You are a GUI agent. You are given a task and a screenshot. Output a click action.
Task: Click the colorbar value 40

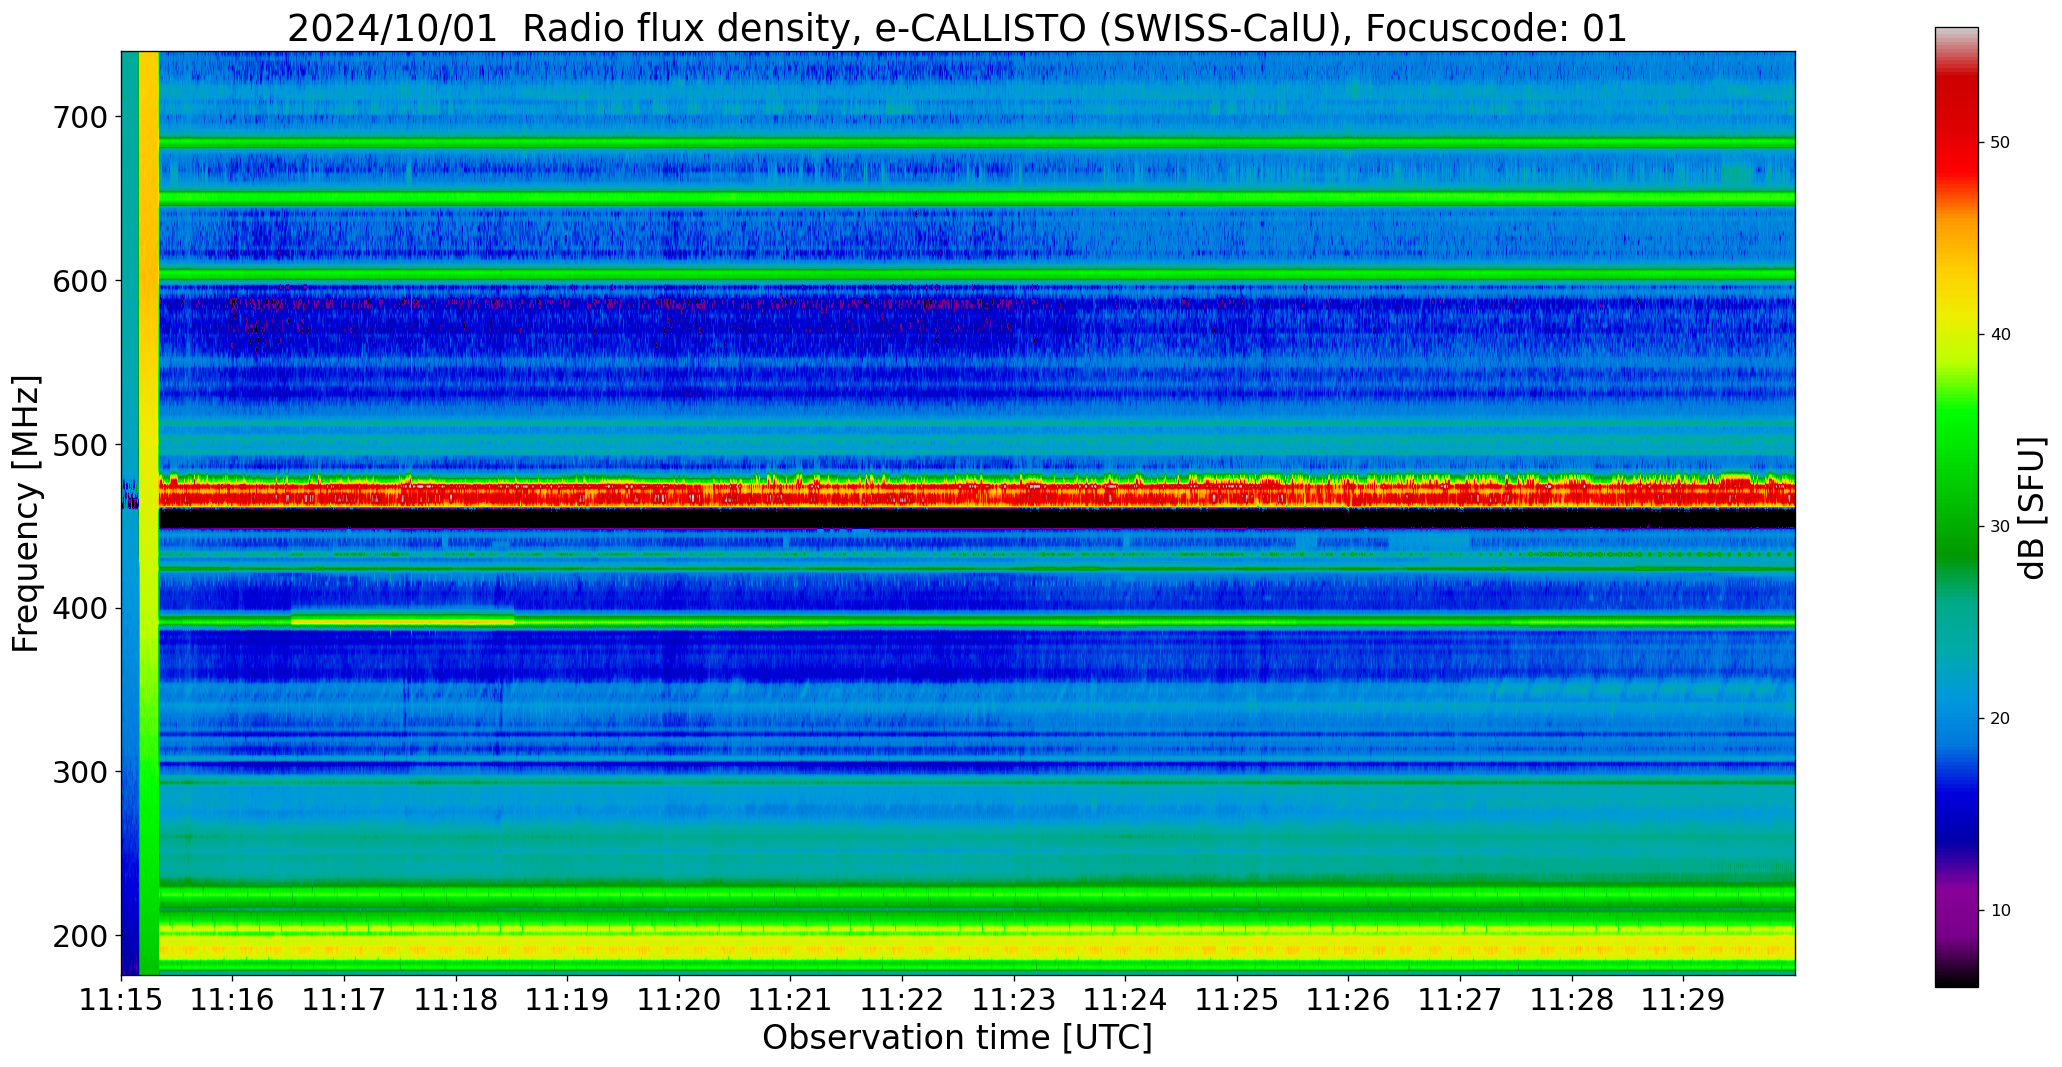pyautogui.click(x=2000, y=335)
